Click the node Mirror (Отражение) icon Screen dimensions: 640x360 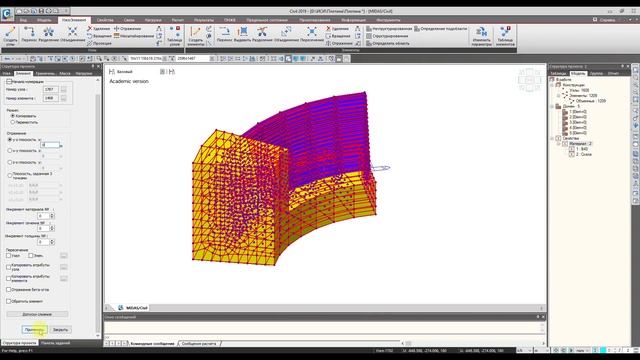116,29
